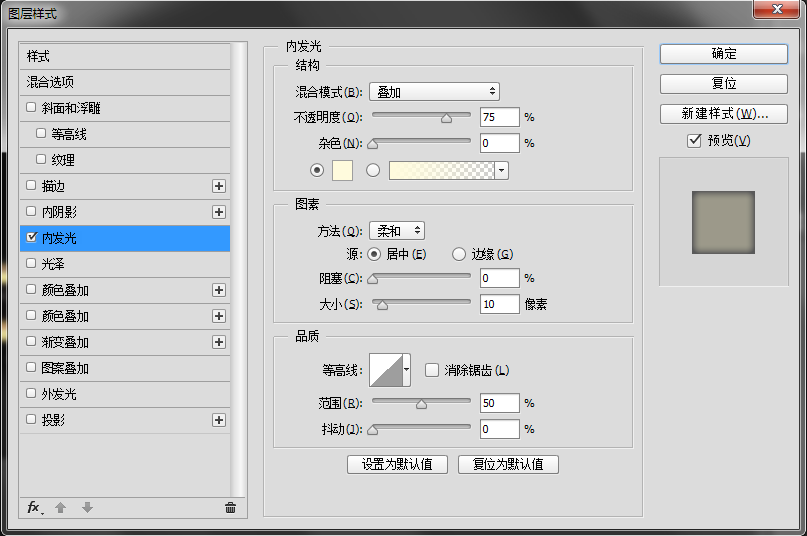
Task: Click the fx effects menu icon
Action: (34, 508)
